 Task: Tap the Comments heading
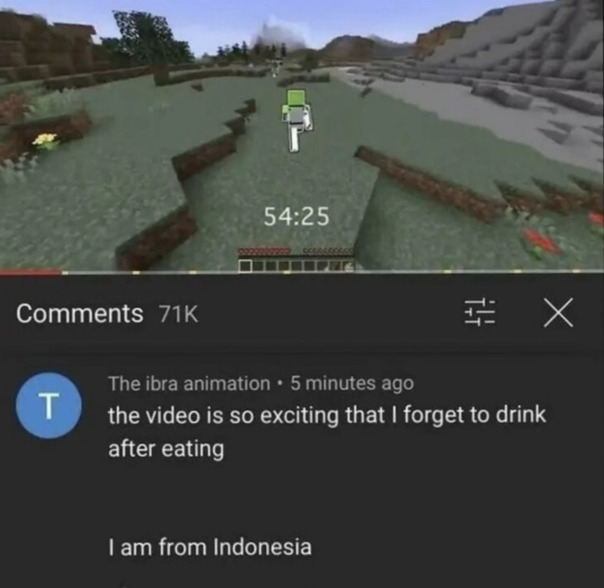[x=80, y=313]
